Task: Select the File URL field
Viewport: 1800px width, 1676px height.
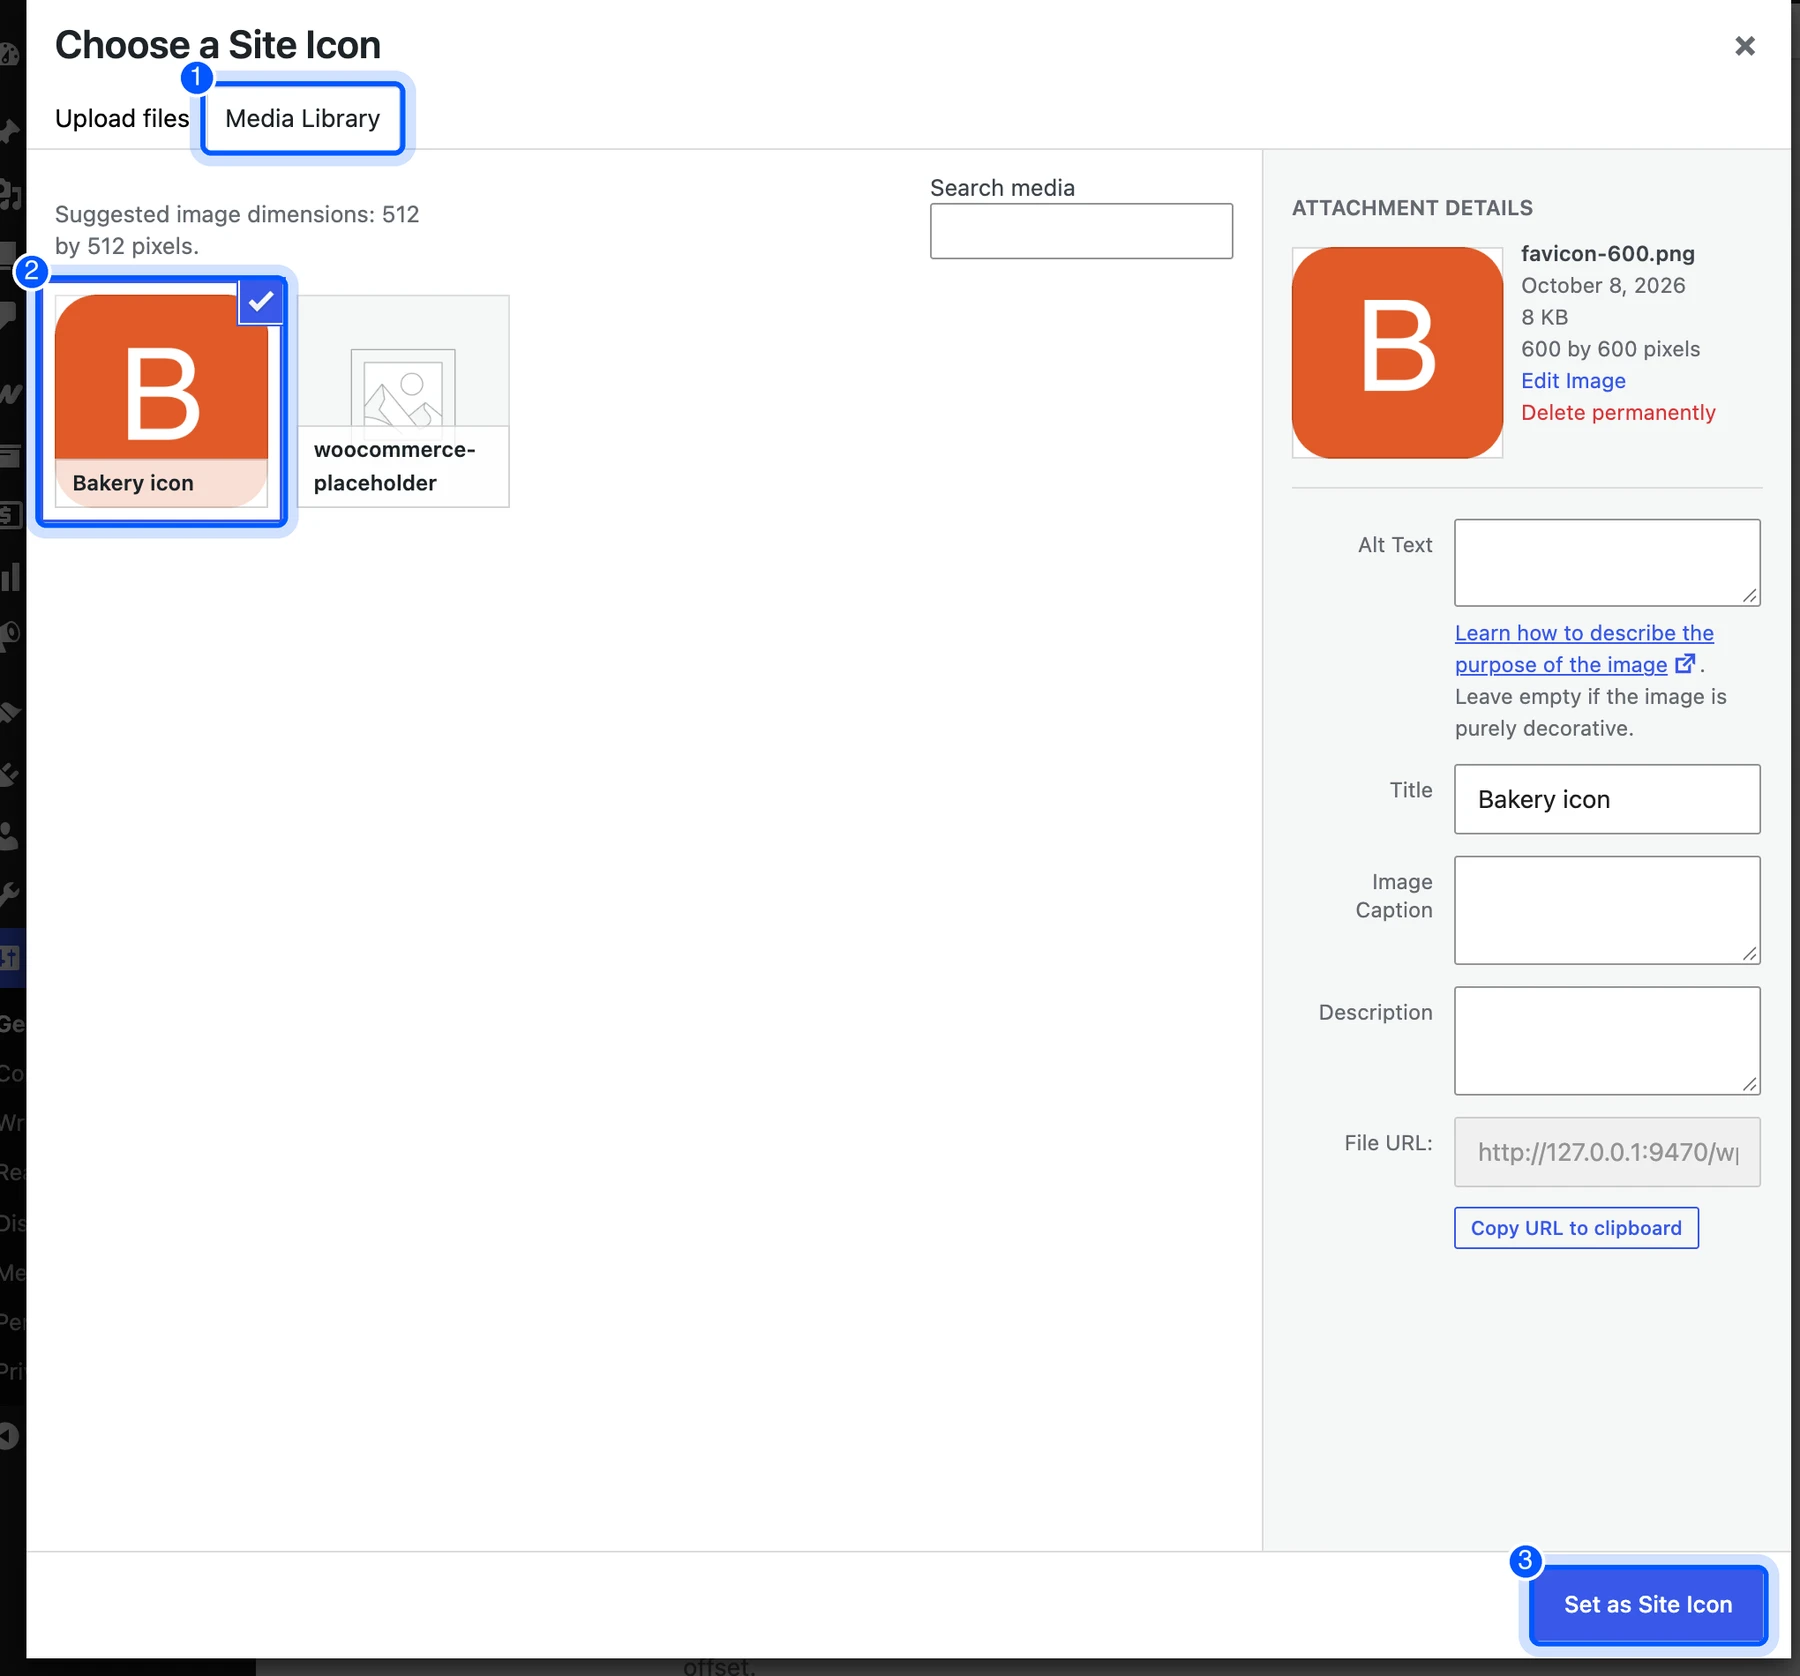Action: point(1607,1152)
